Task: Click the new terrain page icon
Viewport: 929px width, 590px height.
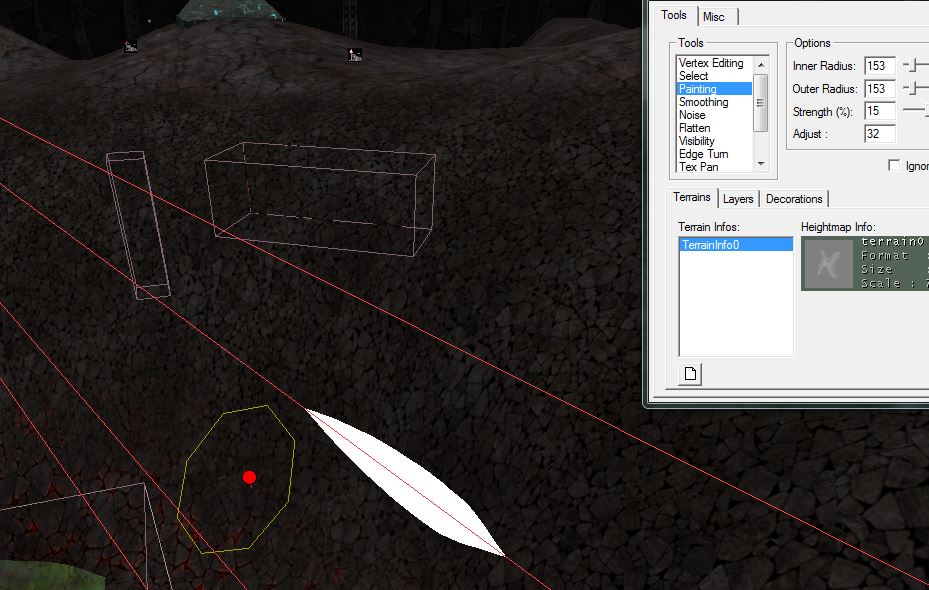Action: (688, 375)
